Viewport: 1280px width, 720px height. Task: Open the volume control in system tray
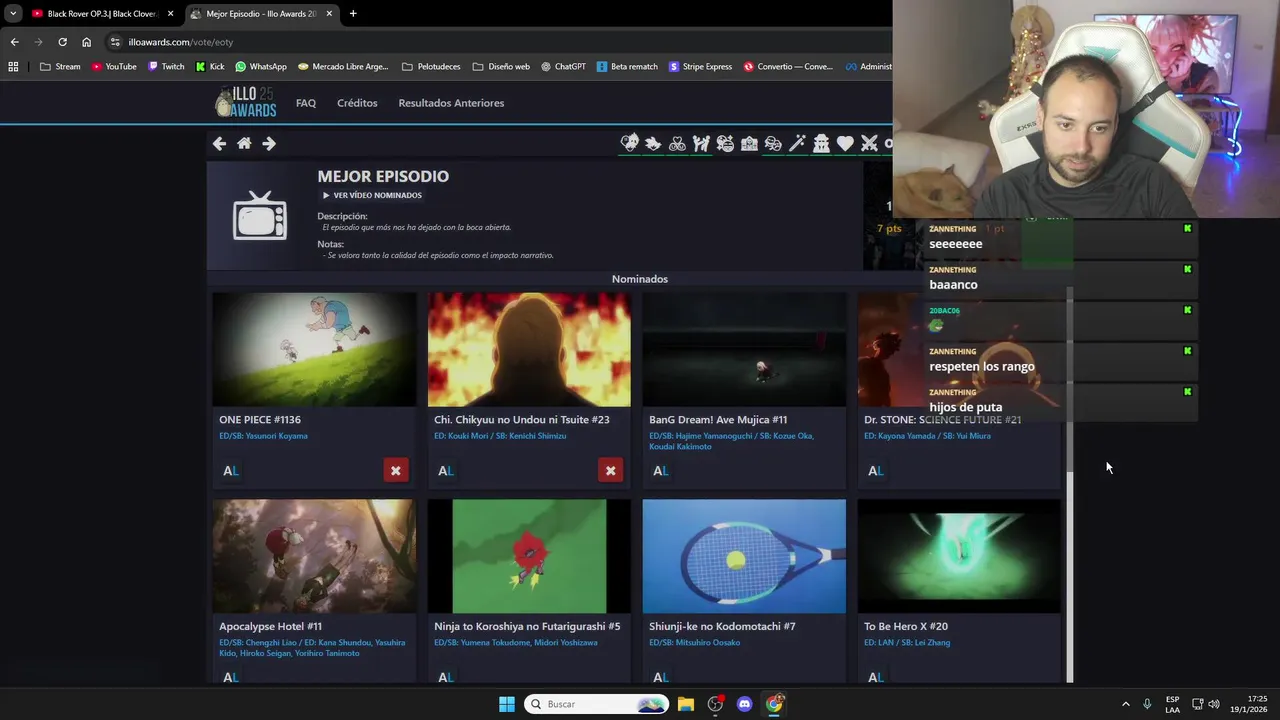tap(1214, 704)
